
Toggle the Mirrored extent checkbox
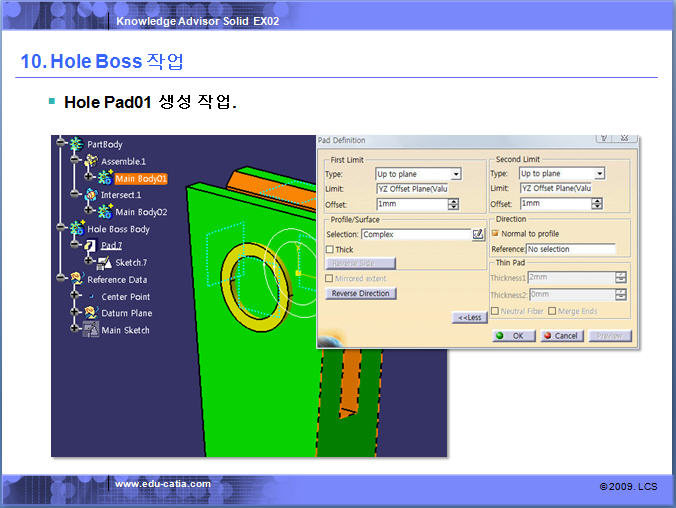coord(331,278)
